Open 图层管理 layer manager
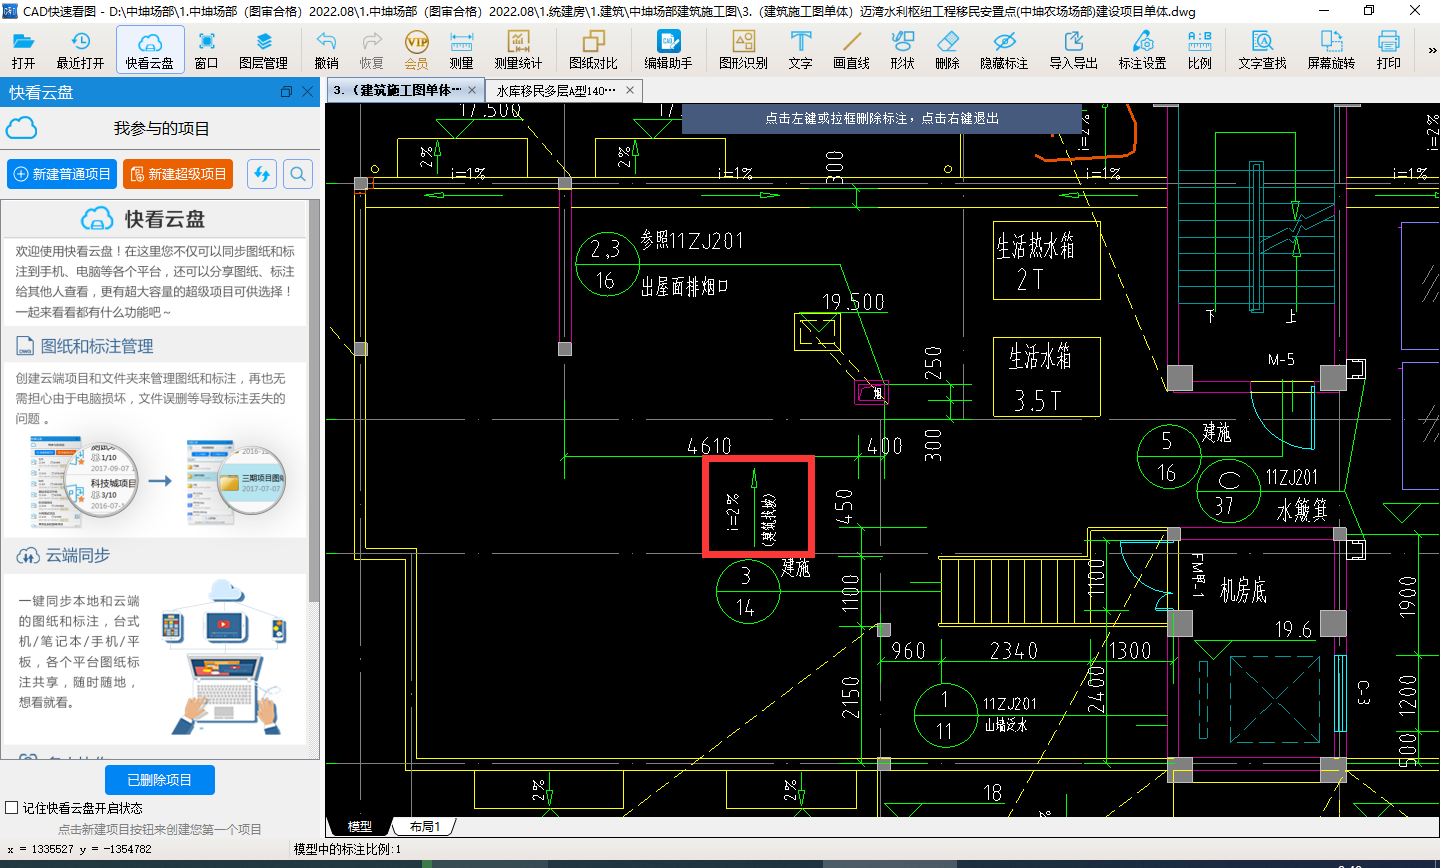Viewport: 1440px width, 868px height. click(x=264, y=50)
